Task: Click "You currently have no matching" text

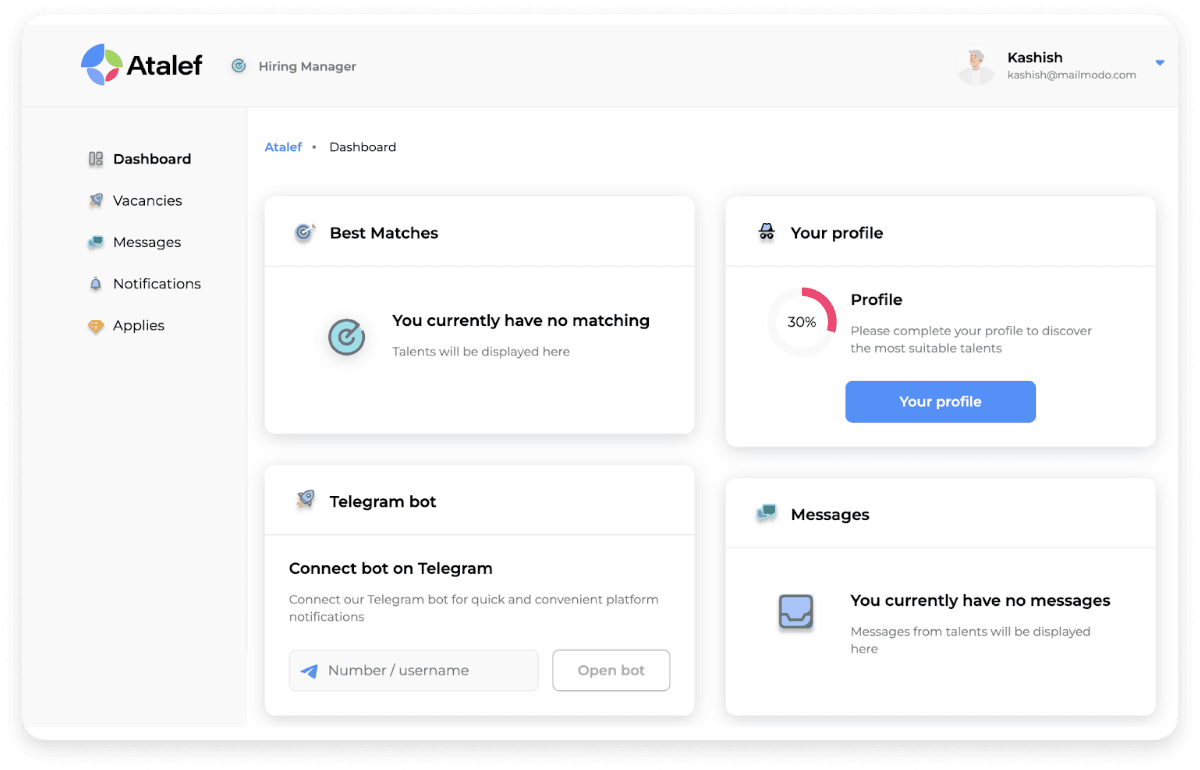Action: click(x=521, y=321)
